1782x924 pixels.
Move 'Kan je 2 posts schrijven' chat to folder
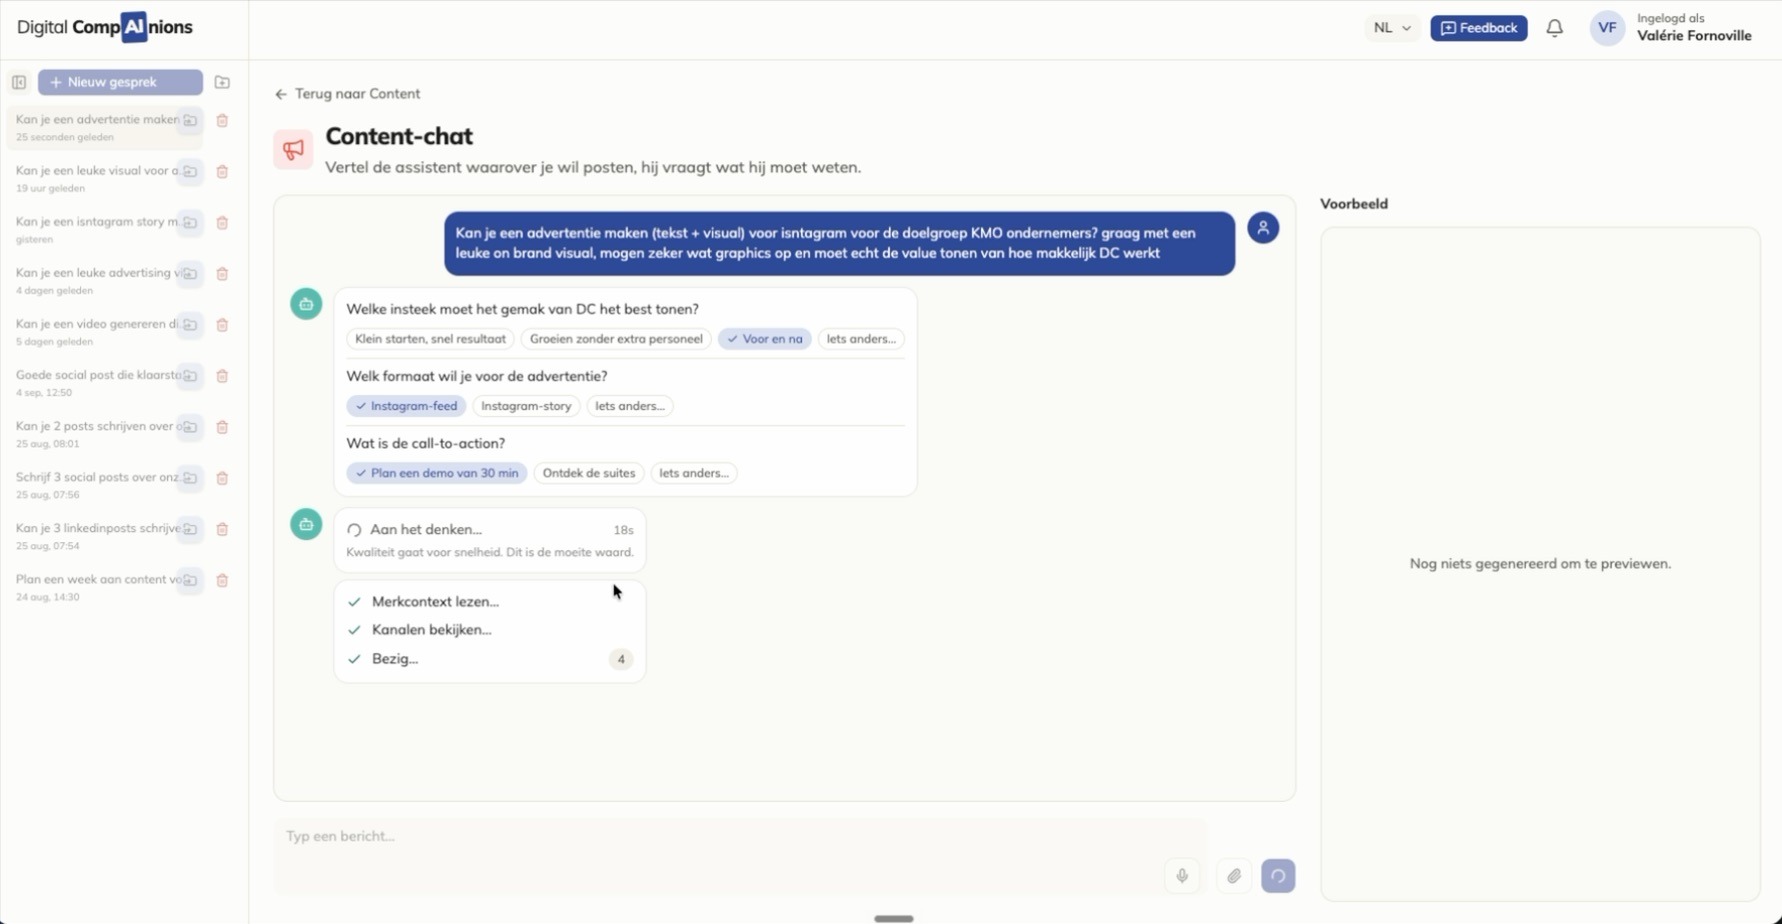(x=190, y=426)
